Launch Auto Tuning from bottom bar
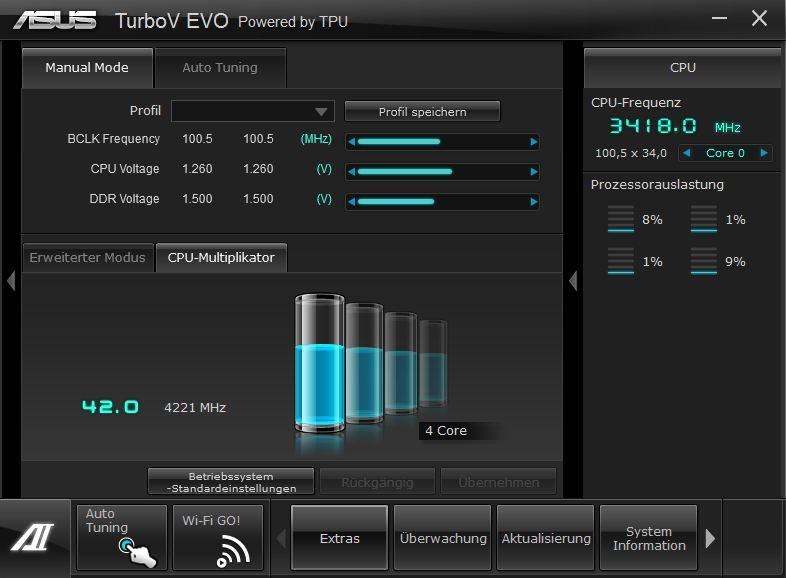Image resolution: width=786 pixels, height=578 pixels. click(x=122, y=537)
